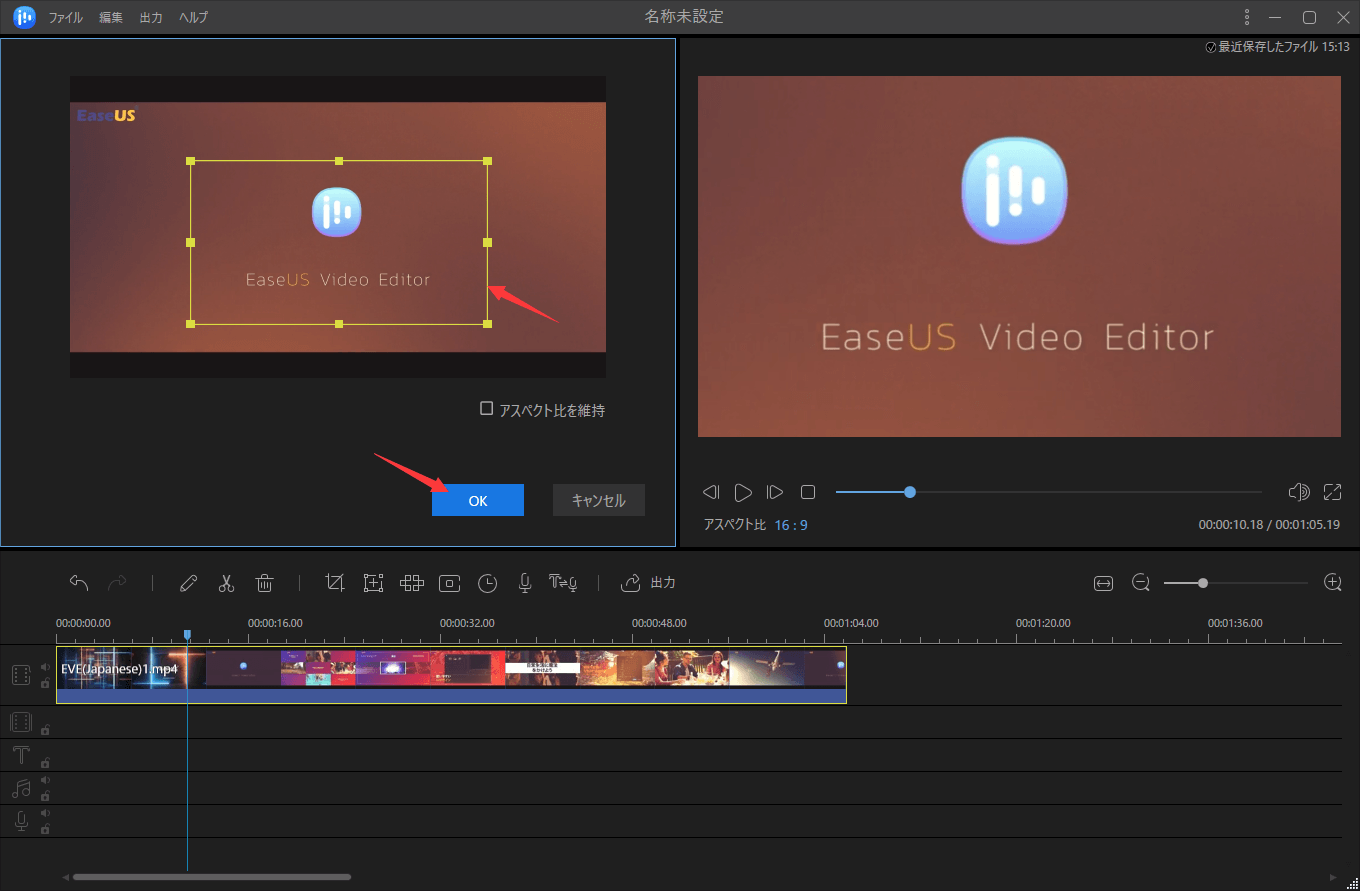Image resolution: width=1360 pixels, height=891 pixels.
Task: Open the ヘルプ menu
Action: coord(194,18)
